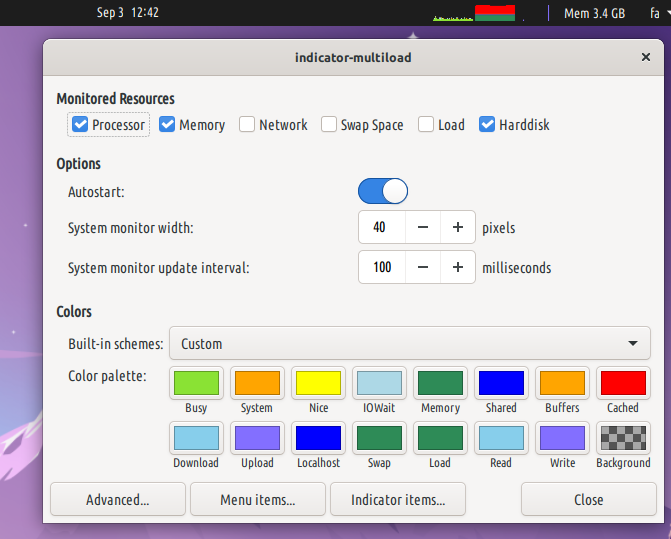Open the Indicator items dialog
Image resolution: width=671 pixels, height=539 pixels.
(398, 499)
